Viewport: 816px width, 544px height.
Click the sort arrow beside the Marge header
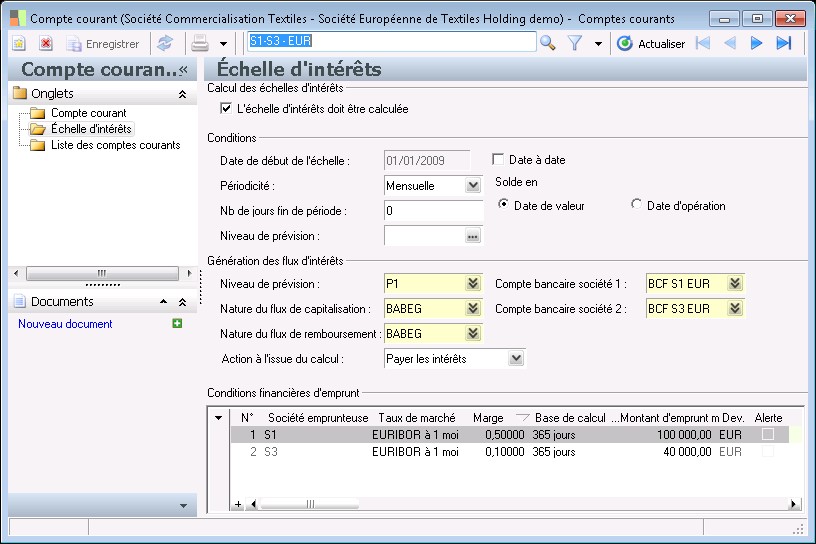tap(522, 417)
